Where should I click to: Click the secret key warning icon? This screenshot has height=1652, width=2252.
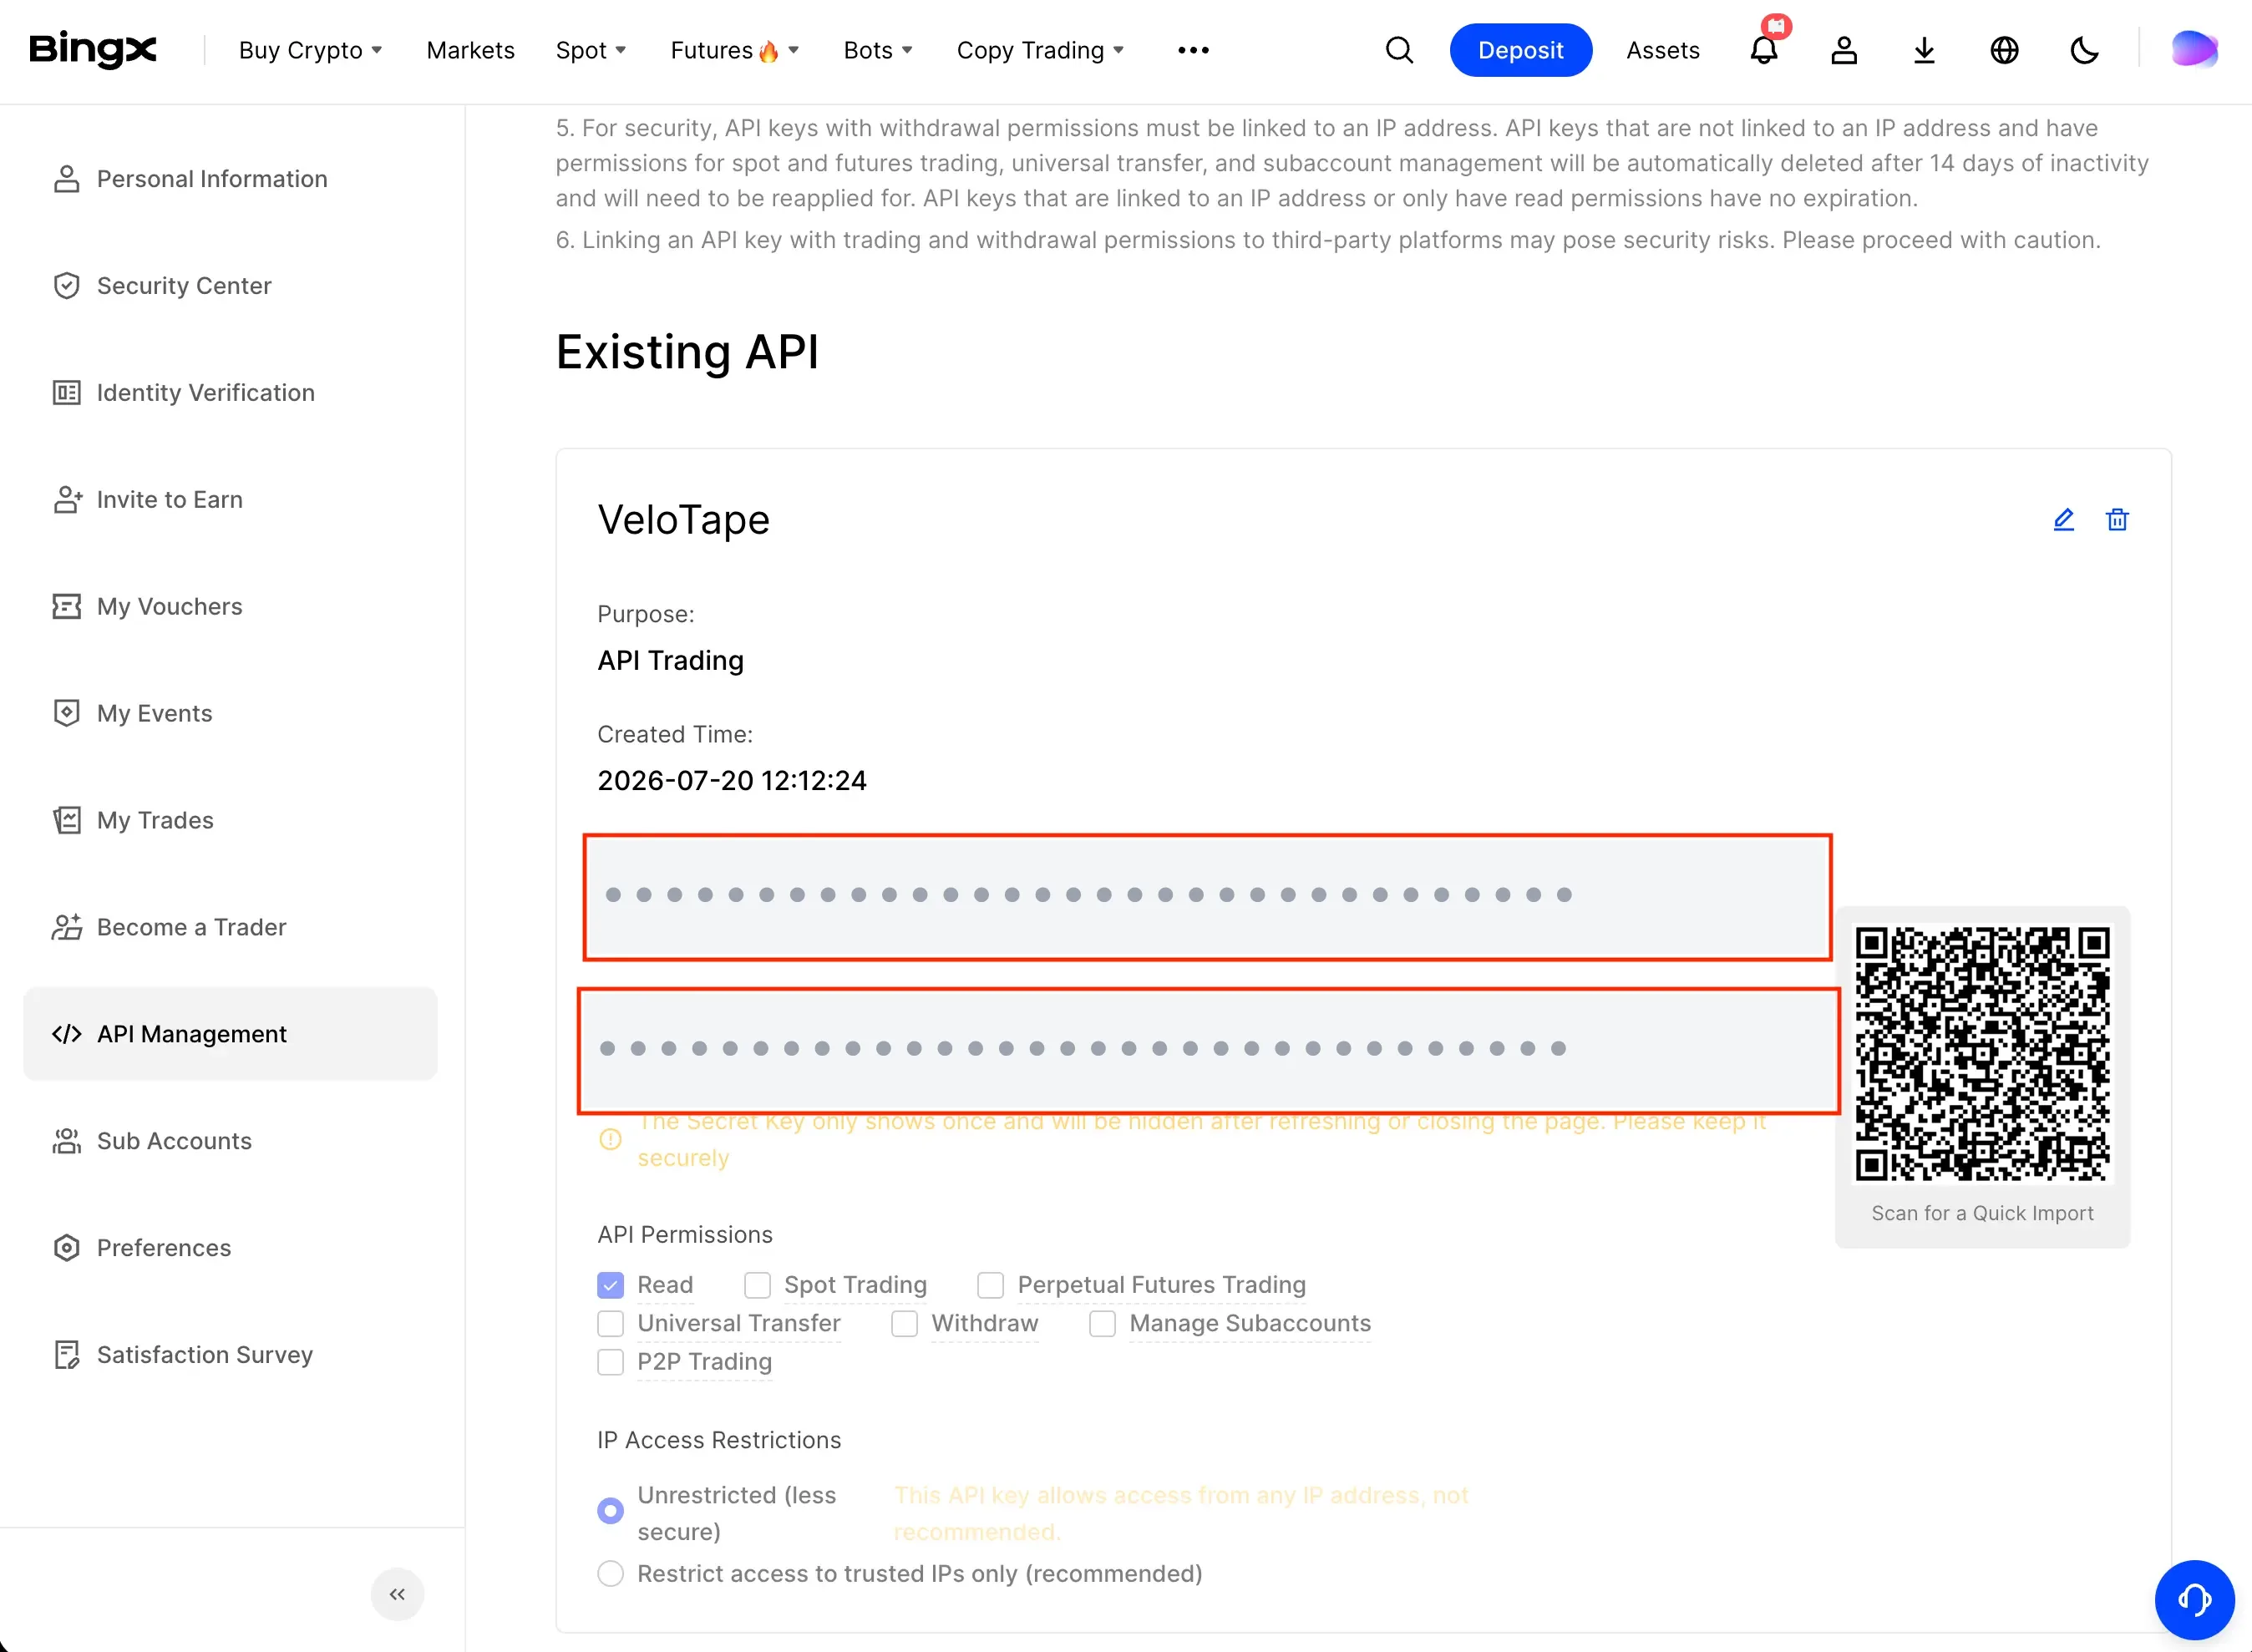[x=610, y=1139]
